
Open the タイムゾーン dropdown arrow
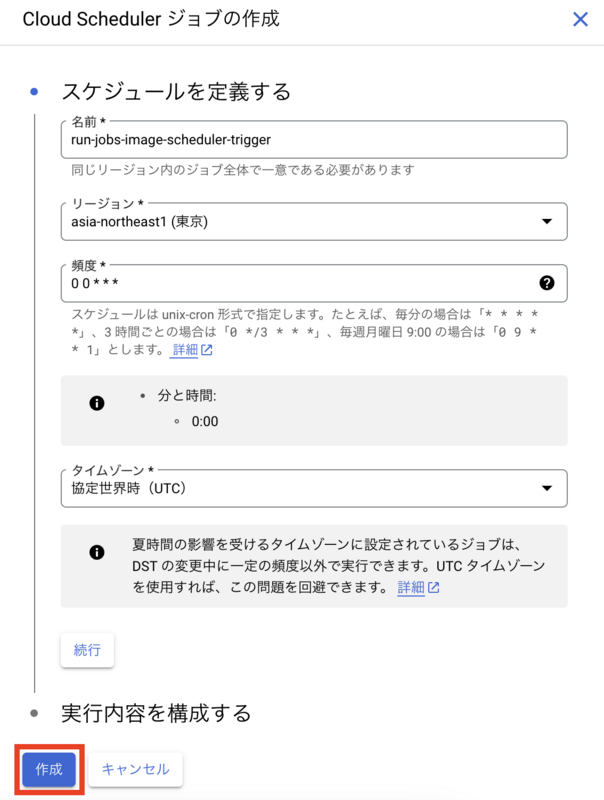[546, 488]
